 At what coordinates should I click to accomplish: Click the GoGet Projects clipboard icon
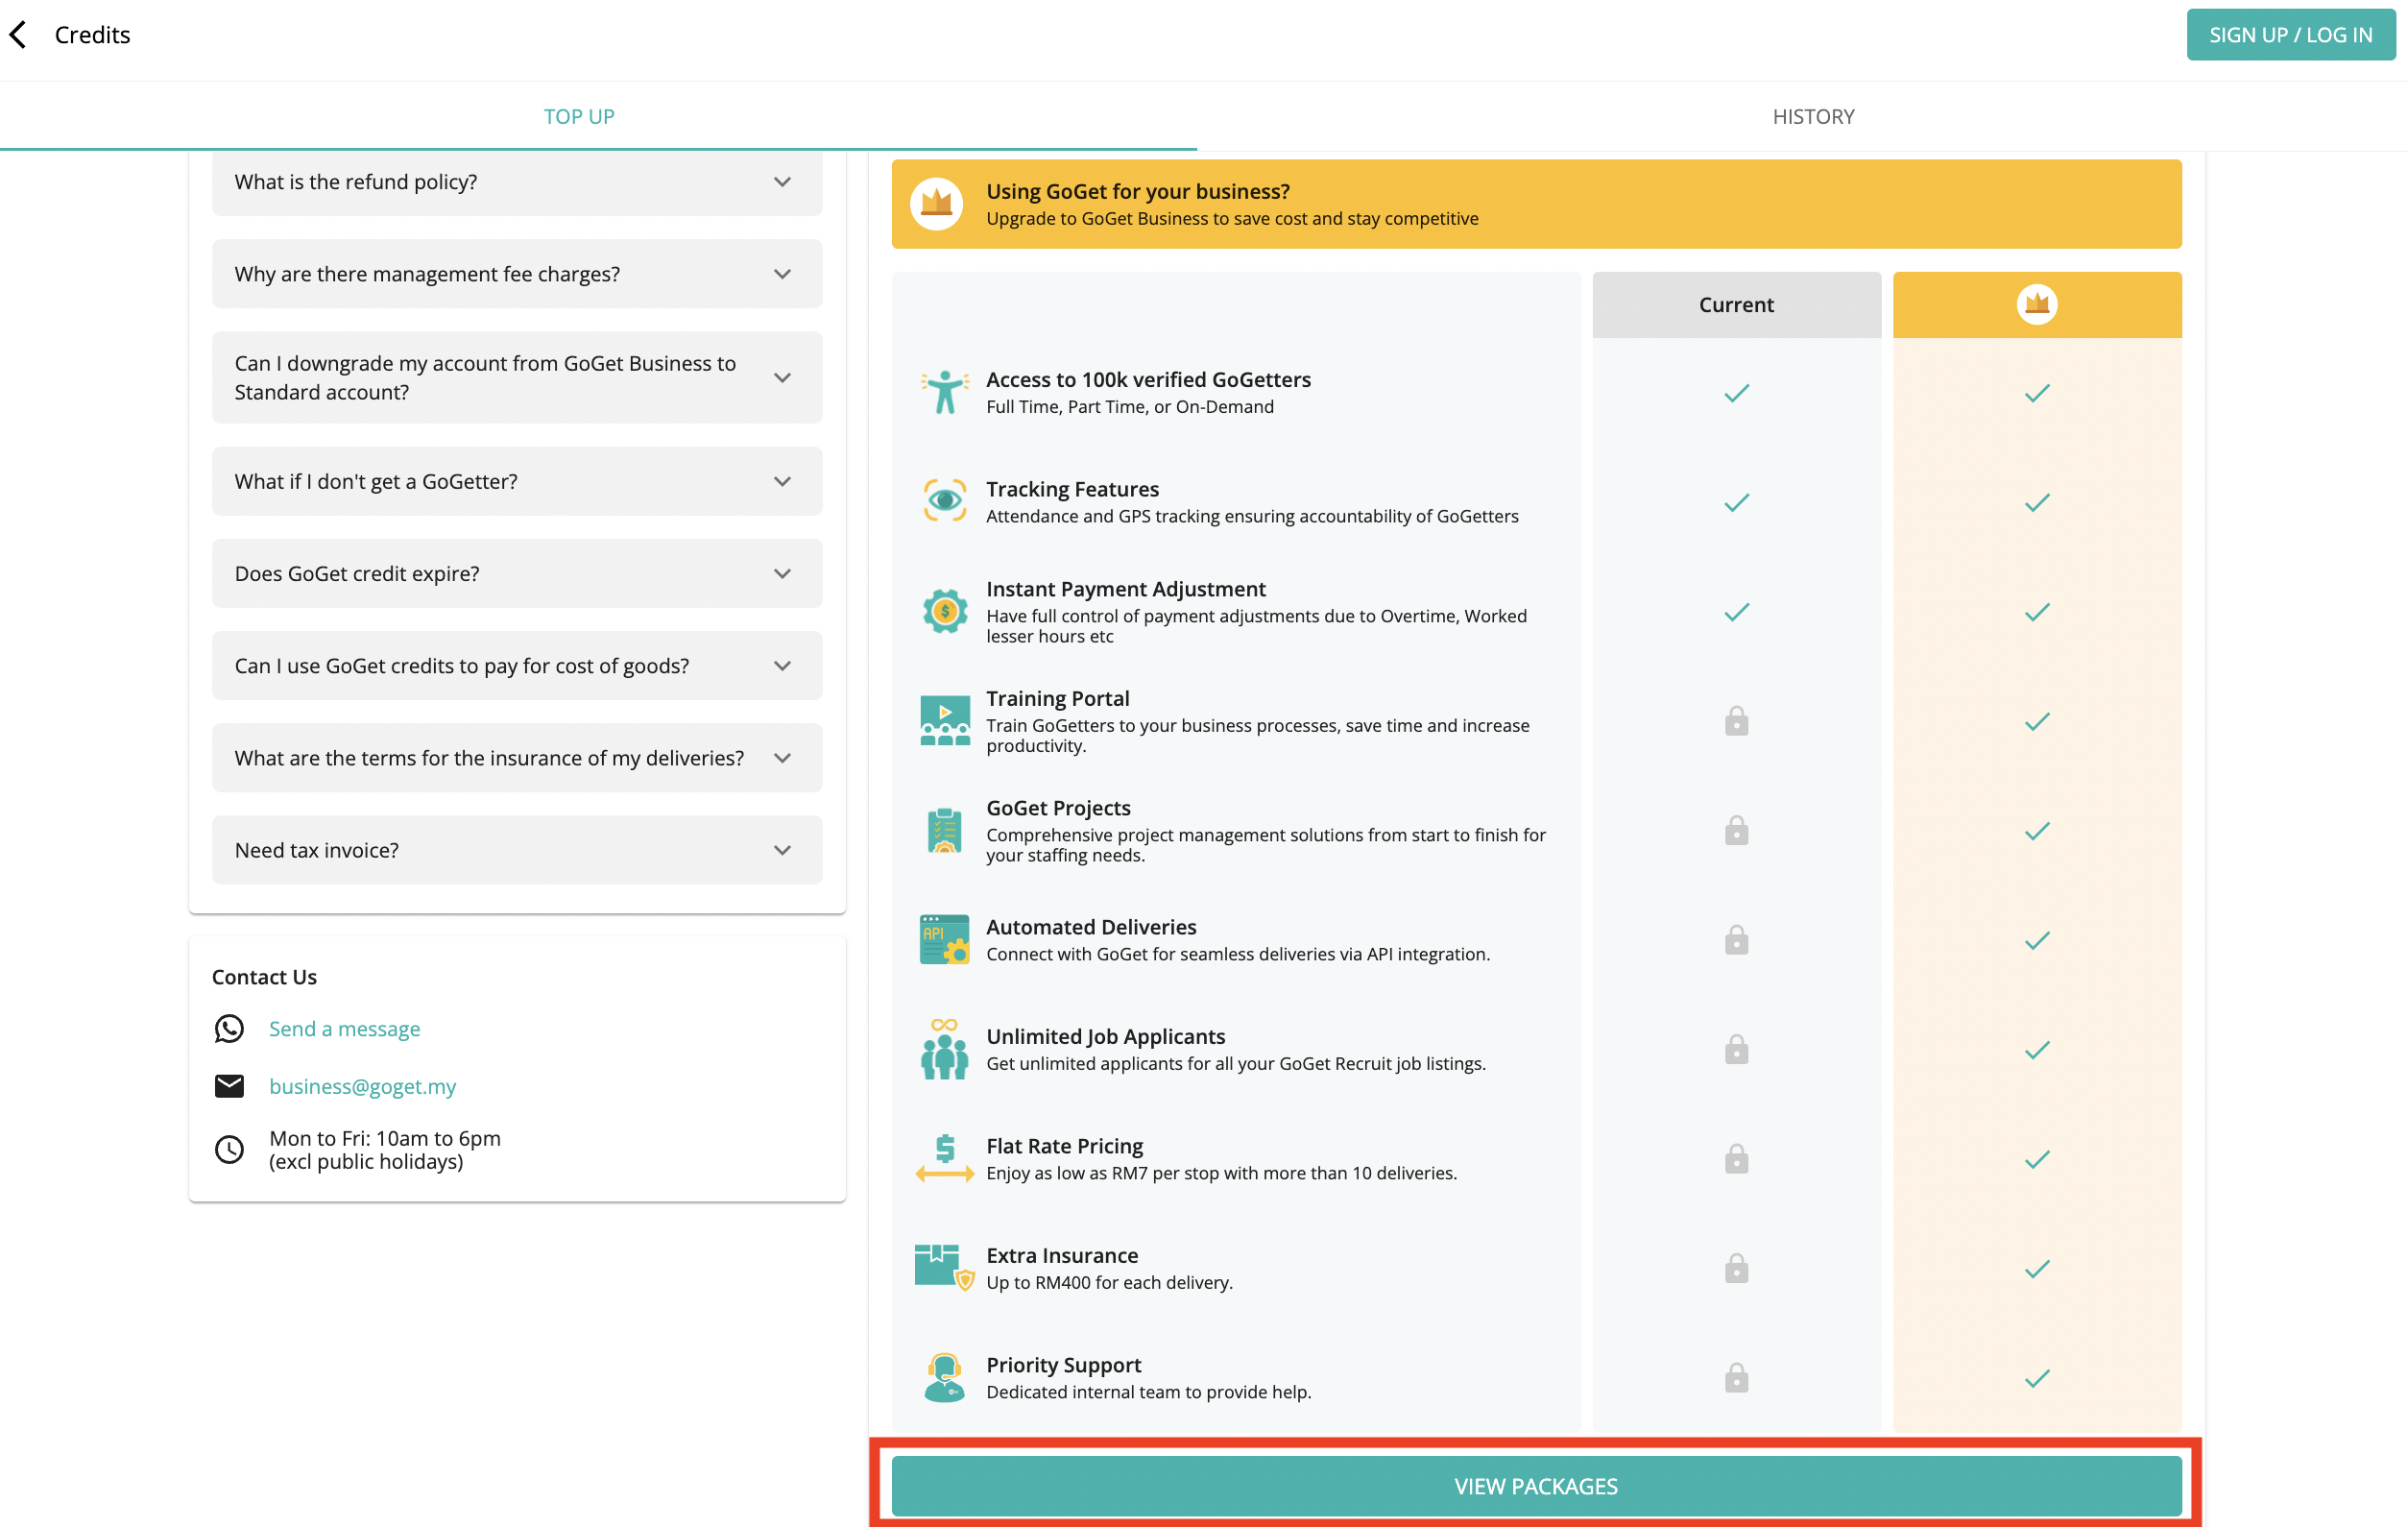(x=944, y=830)
